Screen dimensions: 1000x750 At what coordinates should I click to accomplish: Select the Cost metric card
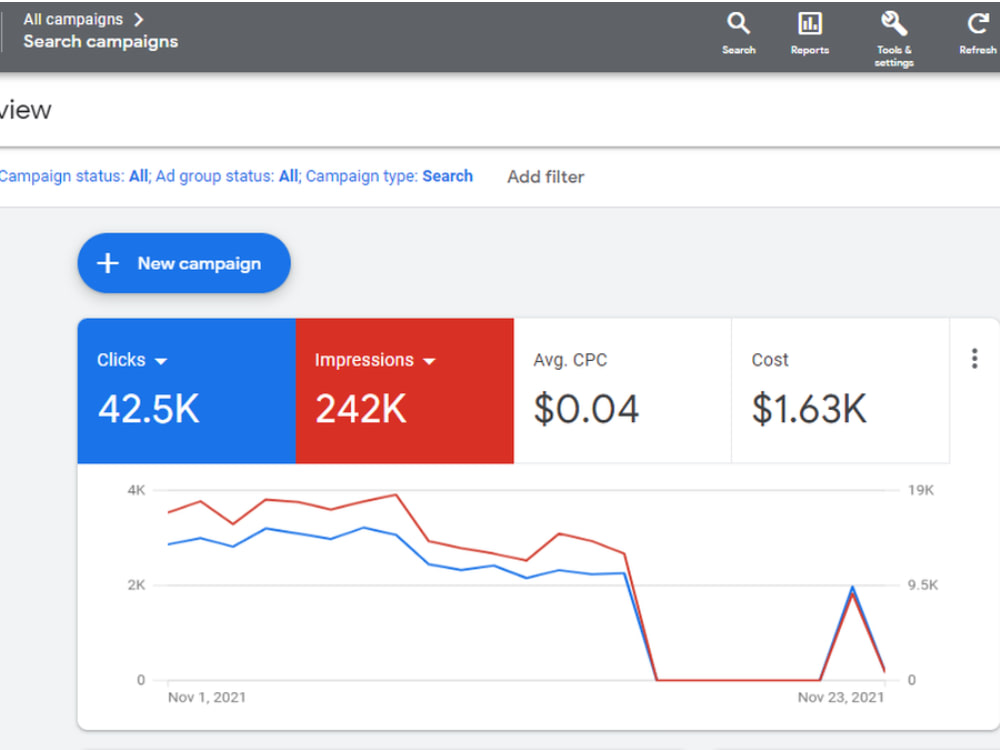coord(841,390)
